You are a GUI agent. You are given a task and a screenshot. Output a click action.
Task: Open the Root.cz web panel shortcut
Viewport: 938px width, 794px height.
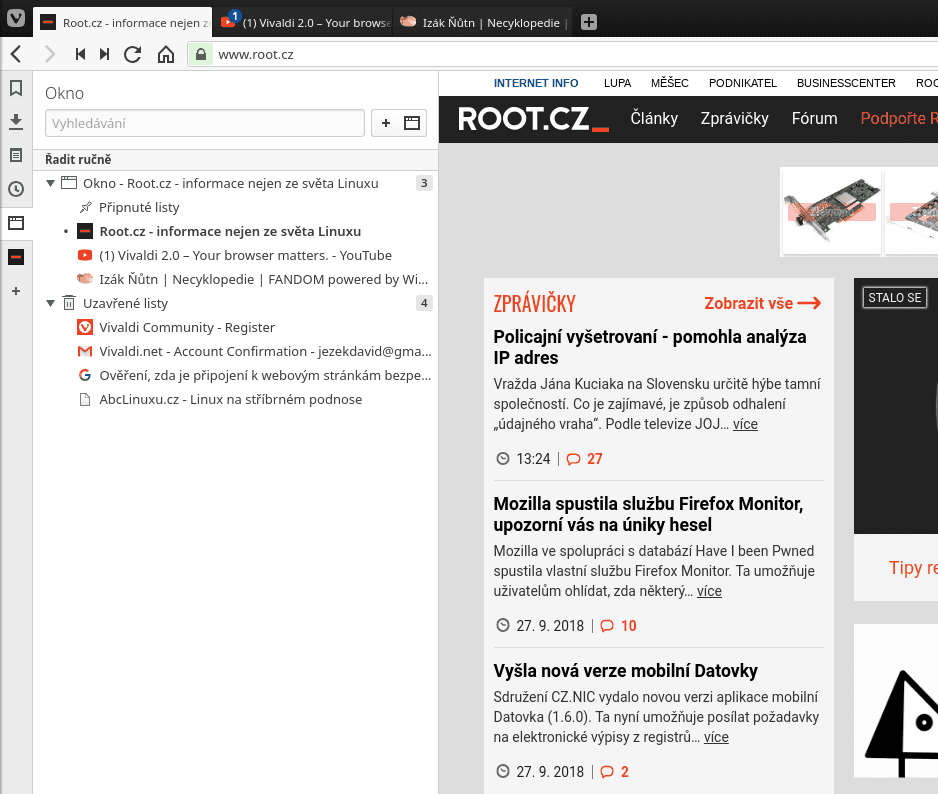coord(15,256)
